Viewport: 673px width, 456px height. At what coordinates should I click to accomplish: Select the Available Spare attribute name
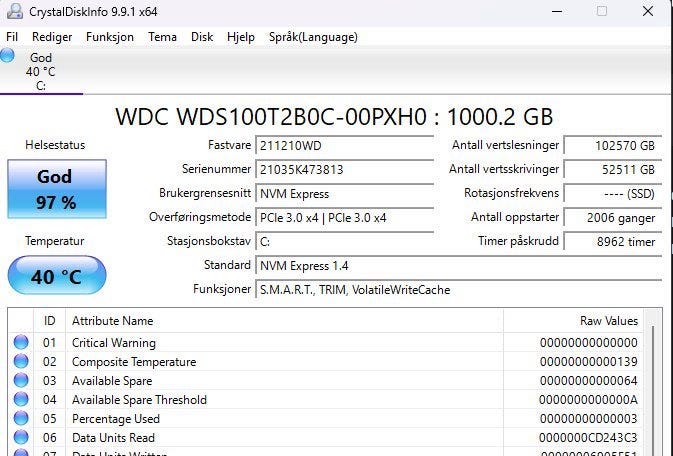coord(112,381)
